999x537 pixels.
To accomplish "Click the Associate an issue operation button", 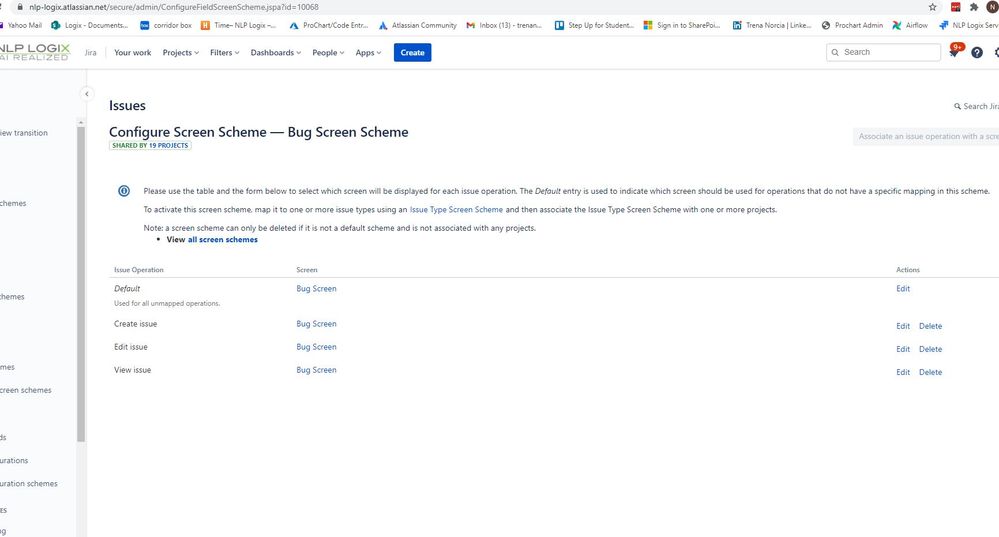I will coord(926,136).
